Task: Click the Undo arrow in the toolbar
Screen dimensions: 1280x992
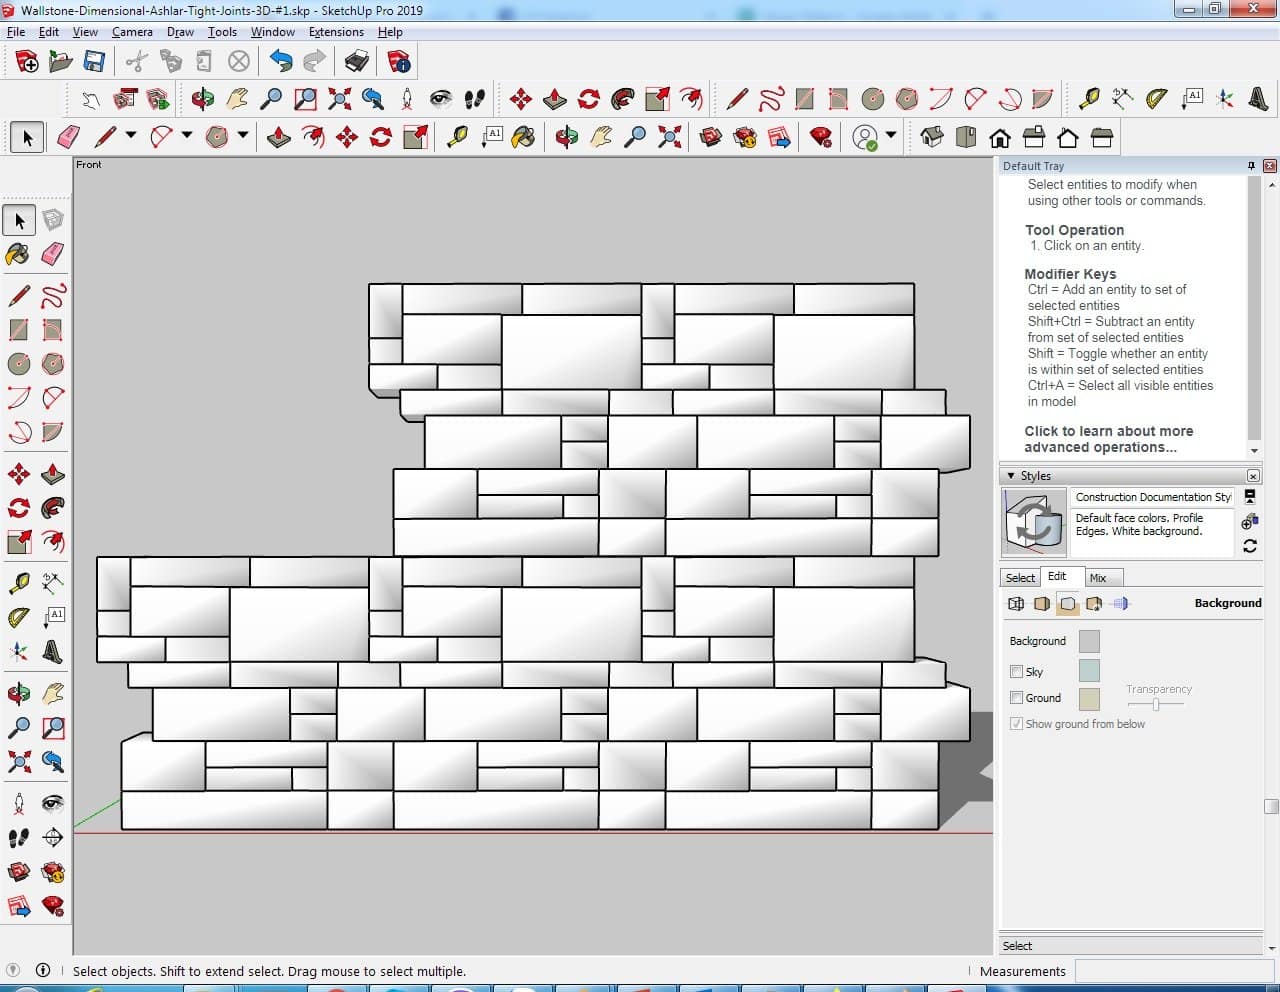Action: (x=281, y=62)
